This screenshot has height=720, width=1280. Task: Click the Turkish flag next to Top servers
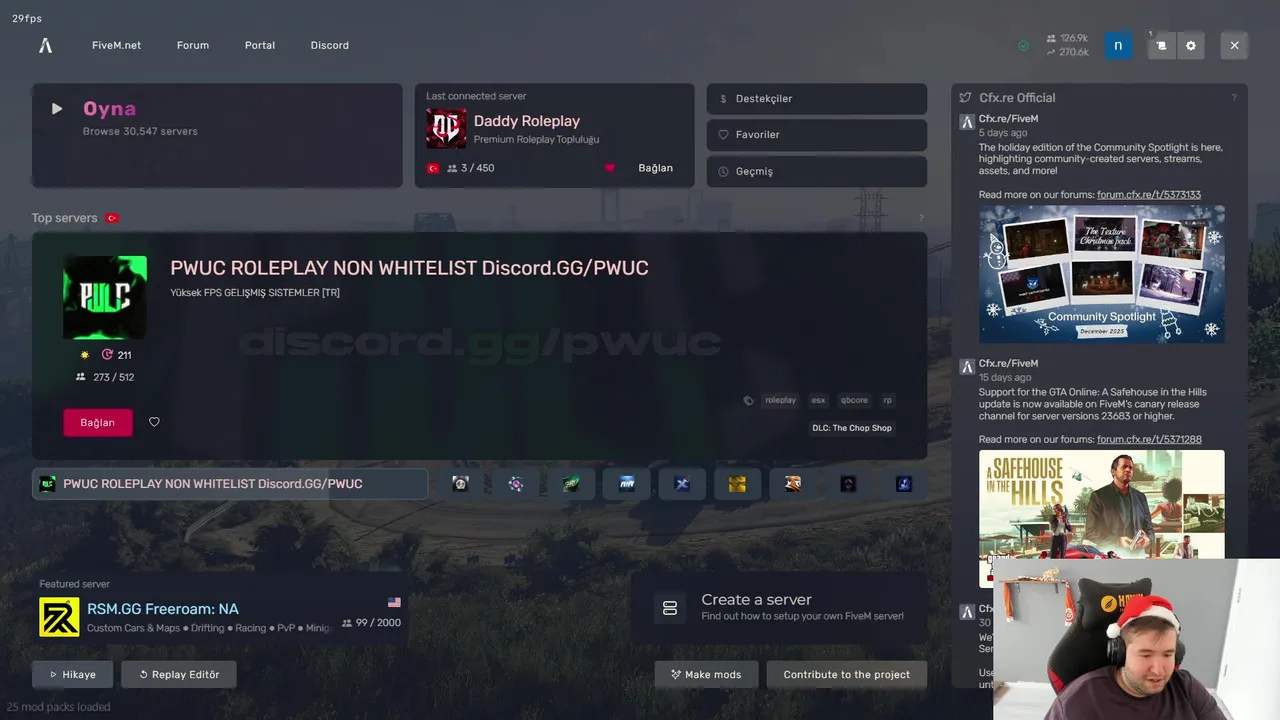pyautogui.click(x=112, y=218)
